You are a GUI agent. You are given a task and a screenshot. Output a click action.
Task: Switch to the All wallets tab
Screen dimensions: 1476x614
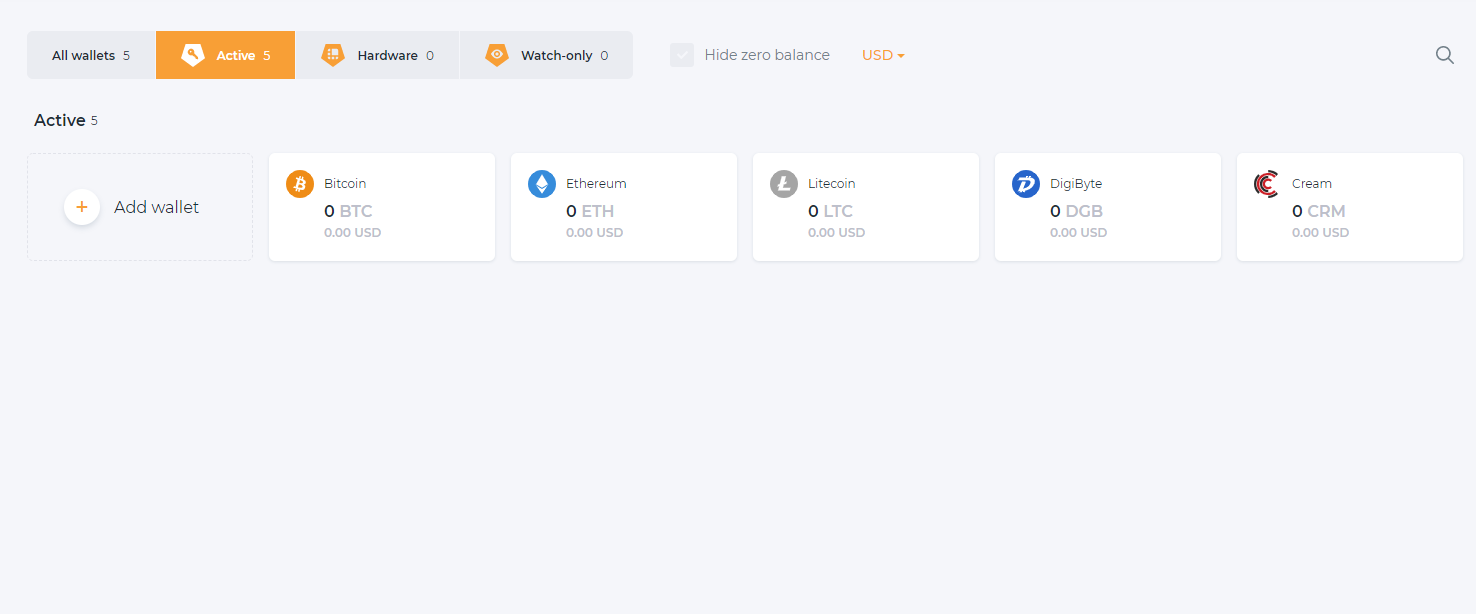[x=91, y=55]
